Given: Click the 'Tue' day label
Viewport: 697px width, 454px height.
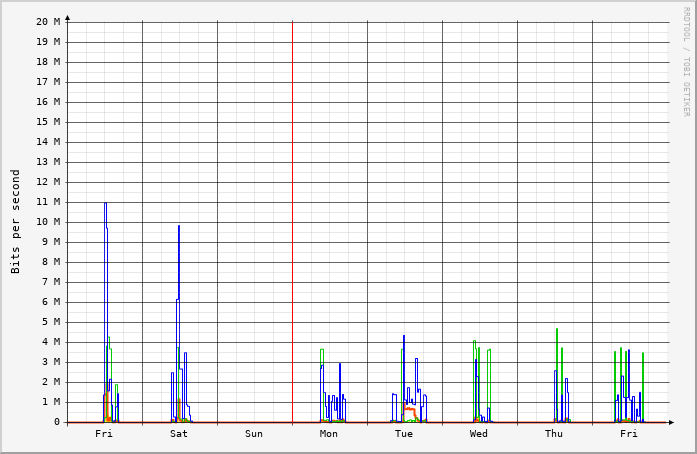Looking at the screenshot, I should (404, 434).
